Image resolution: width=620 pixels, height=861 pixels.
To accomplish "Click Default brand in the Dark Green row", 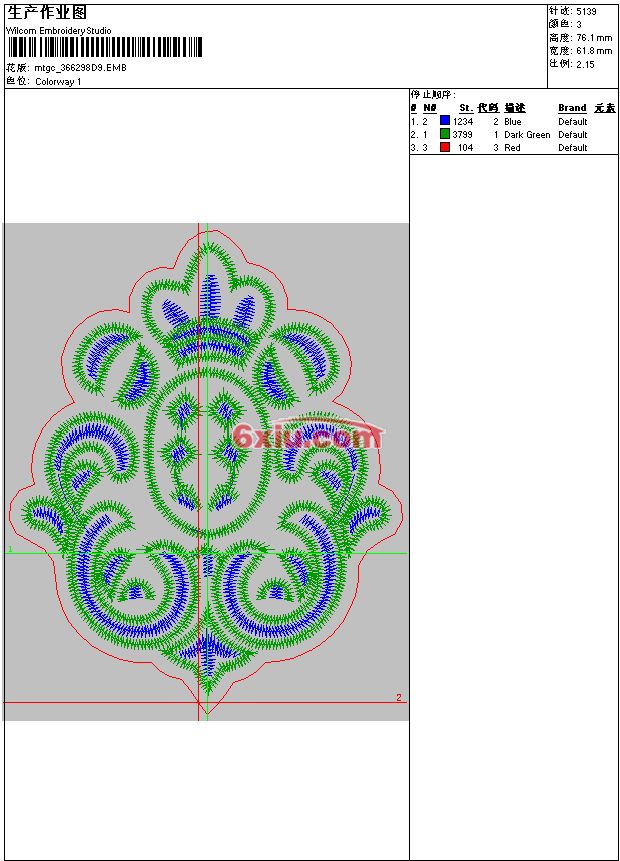I will [572, 135].
